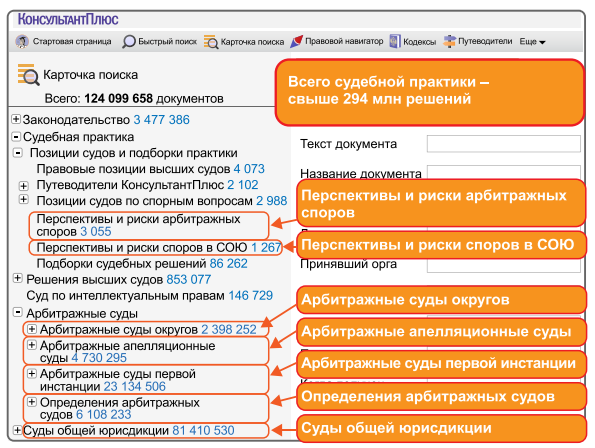Expand Суды общей юрисдикции node
Screen dimensions: 595x448
tap(17, 430)
